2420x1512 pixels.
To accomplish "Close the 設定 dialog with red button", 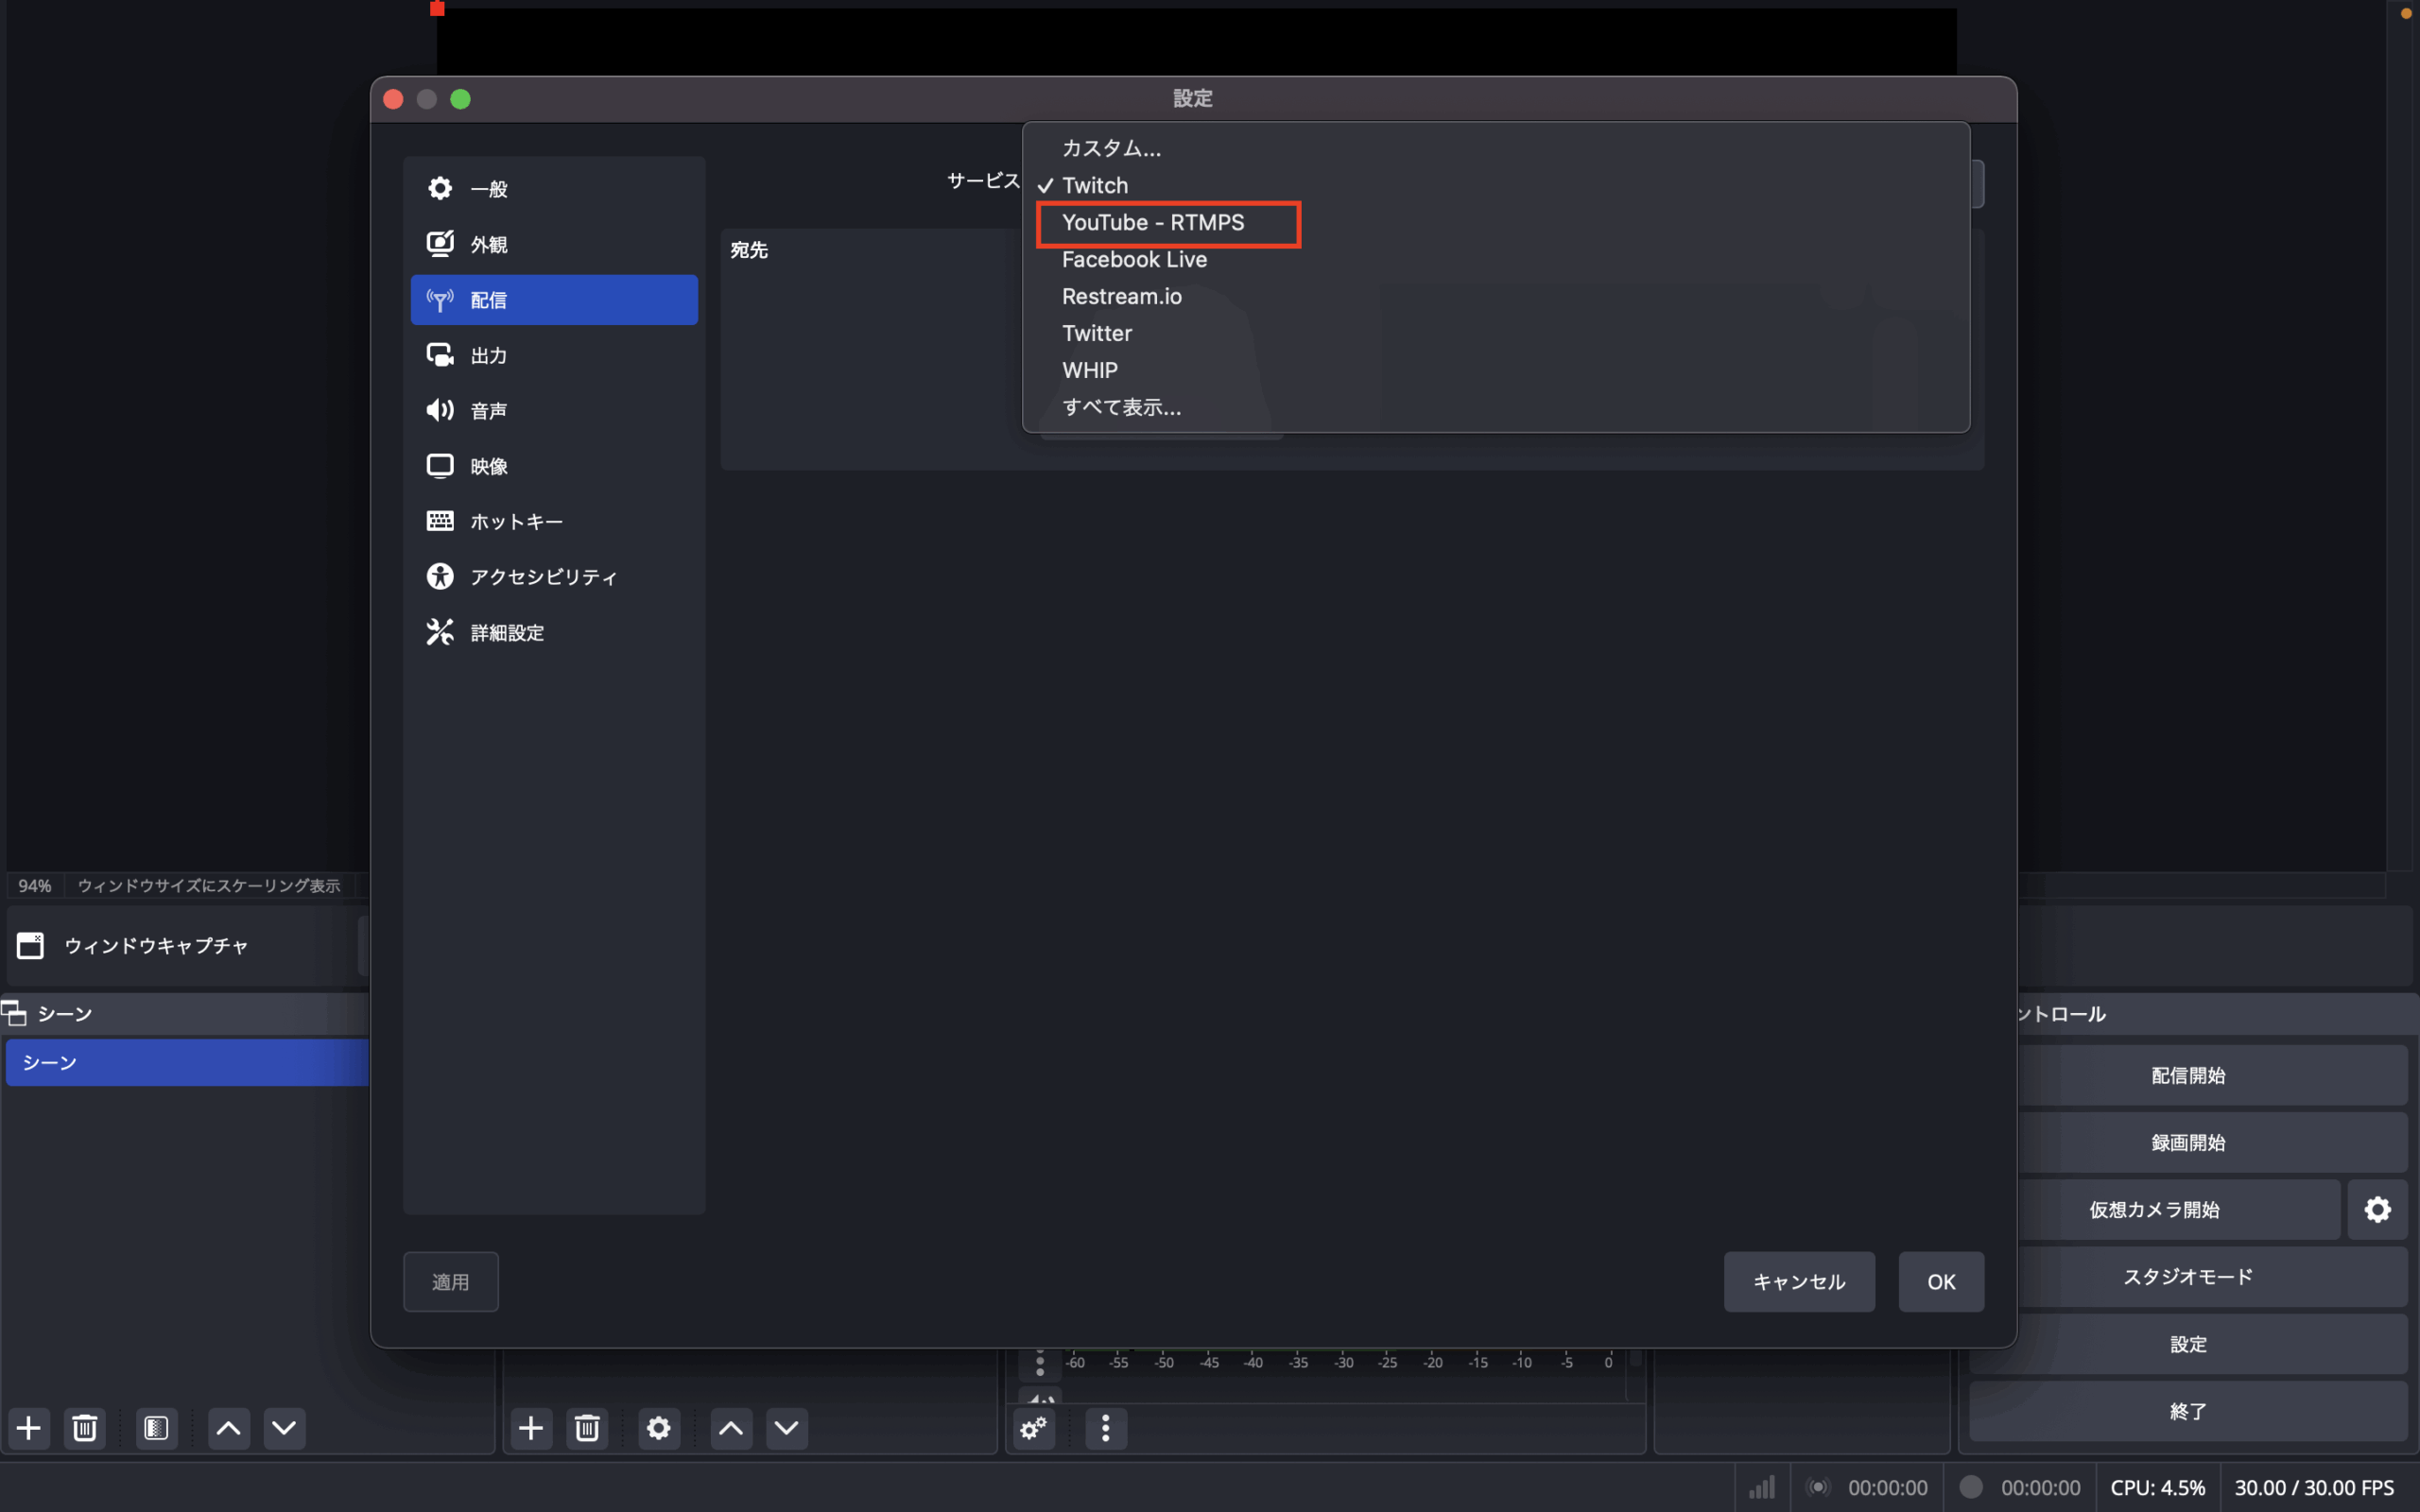I will coord(393,99).
